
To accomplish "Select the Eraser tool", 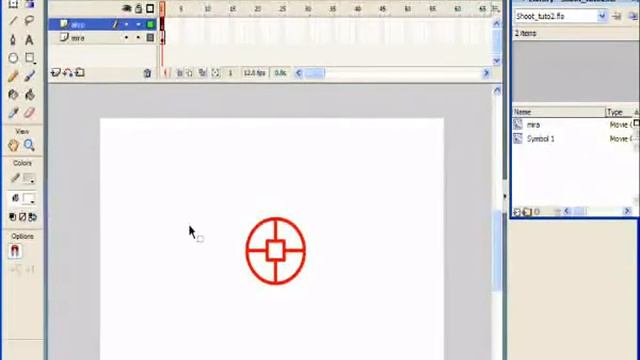I will pos(29,113).
